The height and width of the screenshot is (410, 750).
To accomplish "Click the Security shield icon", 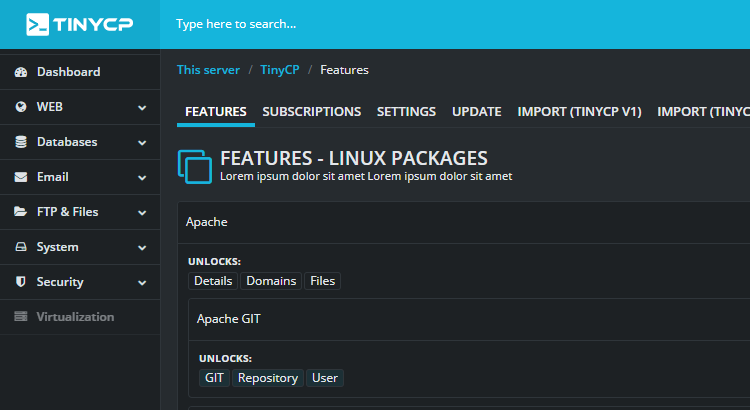I will [21, 281].
